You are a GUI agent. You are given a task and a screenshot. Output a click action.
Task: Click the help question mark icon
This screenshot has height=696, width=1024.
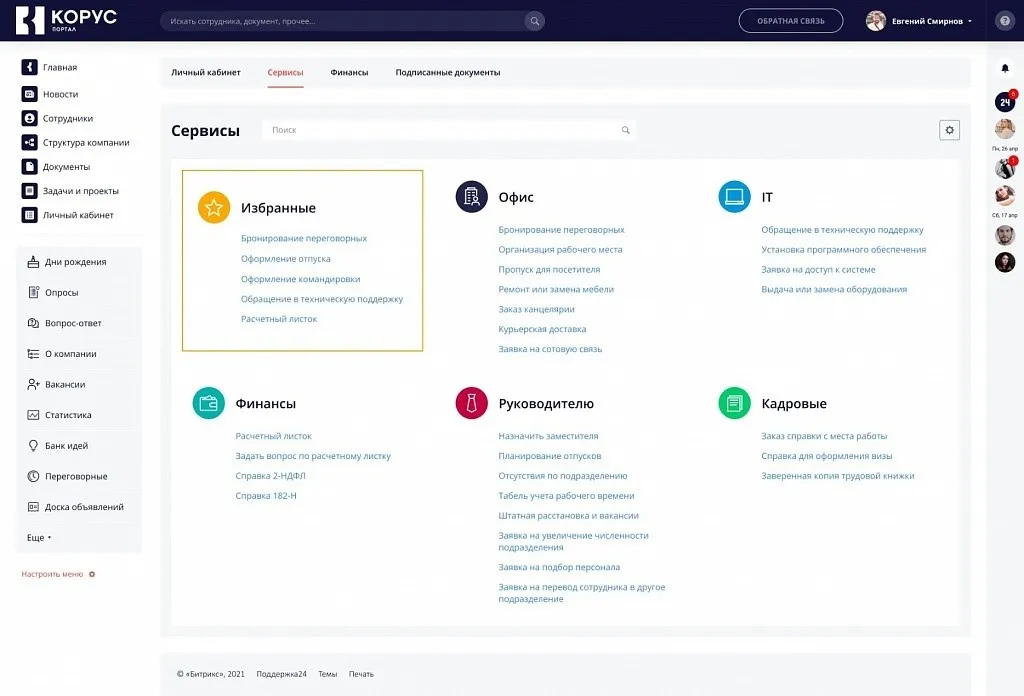(x=1005, y=21)
